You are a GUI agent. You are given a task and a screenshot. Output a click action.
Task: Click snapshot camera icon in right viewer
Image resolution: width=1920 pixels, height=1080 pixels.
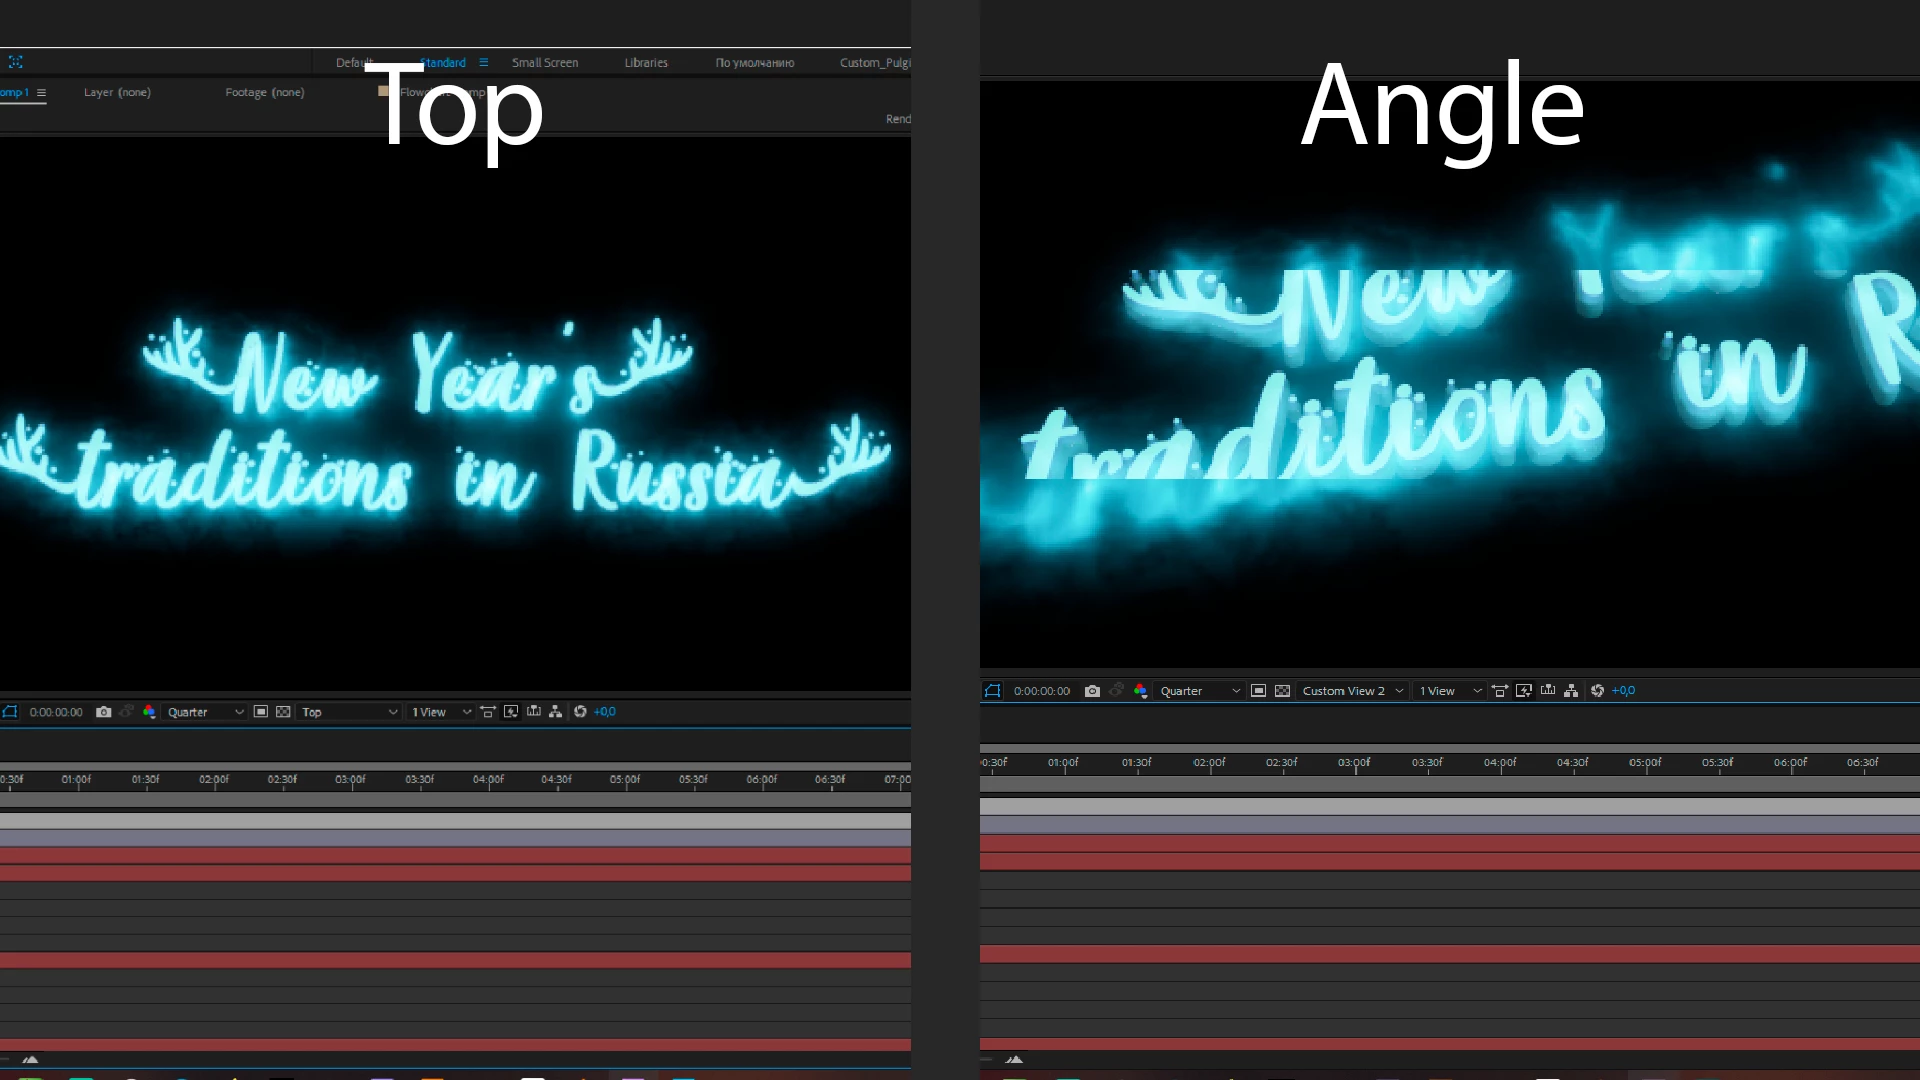click(x=1092, y=691)
